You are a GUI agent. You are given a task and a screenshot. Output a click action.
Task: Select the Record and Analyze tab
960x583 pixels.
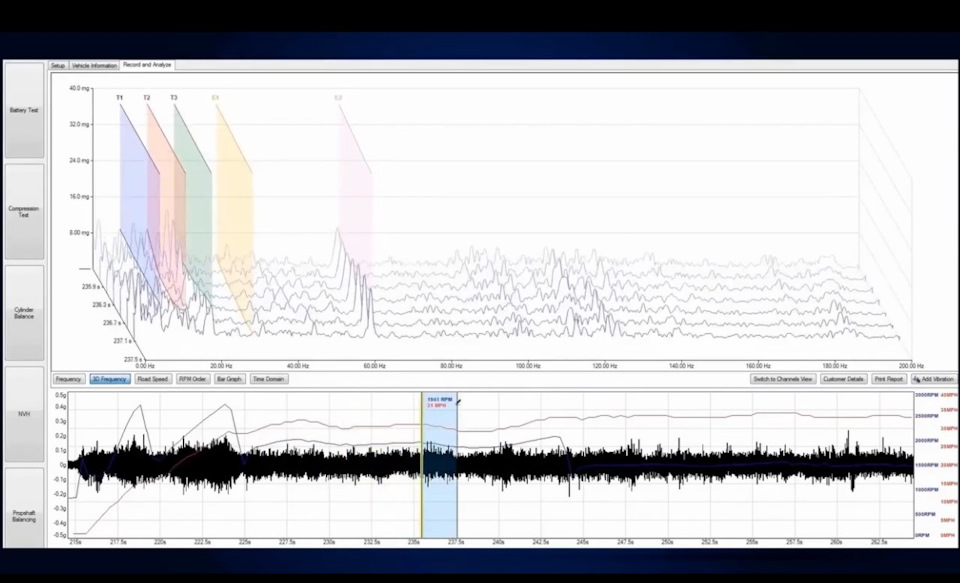coord(147,65)
